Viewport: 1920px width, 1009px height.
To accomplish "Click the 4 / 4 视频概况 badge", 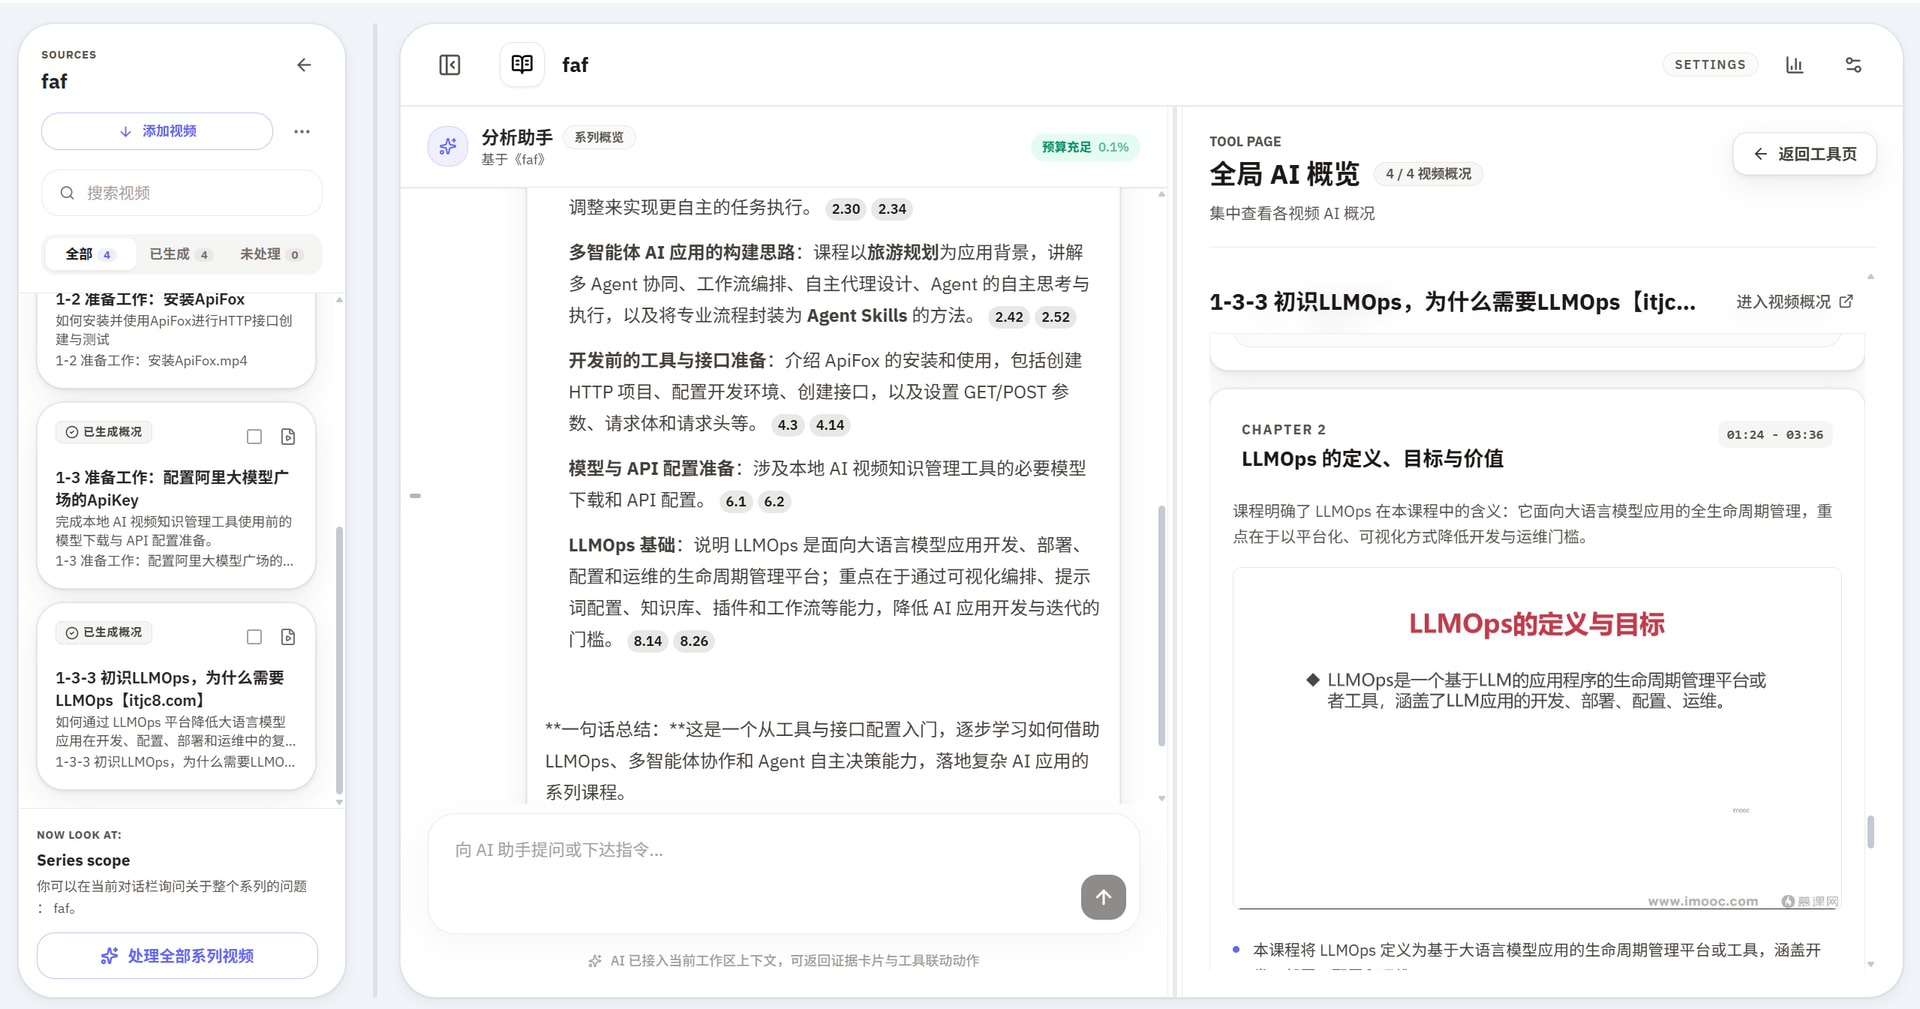I will pyautogui.click(x=1428, y=174).
